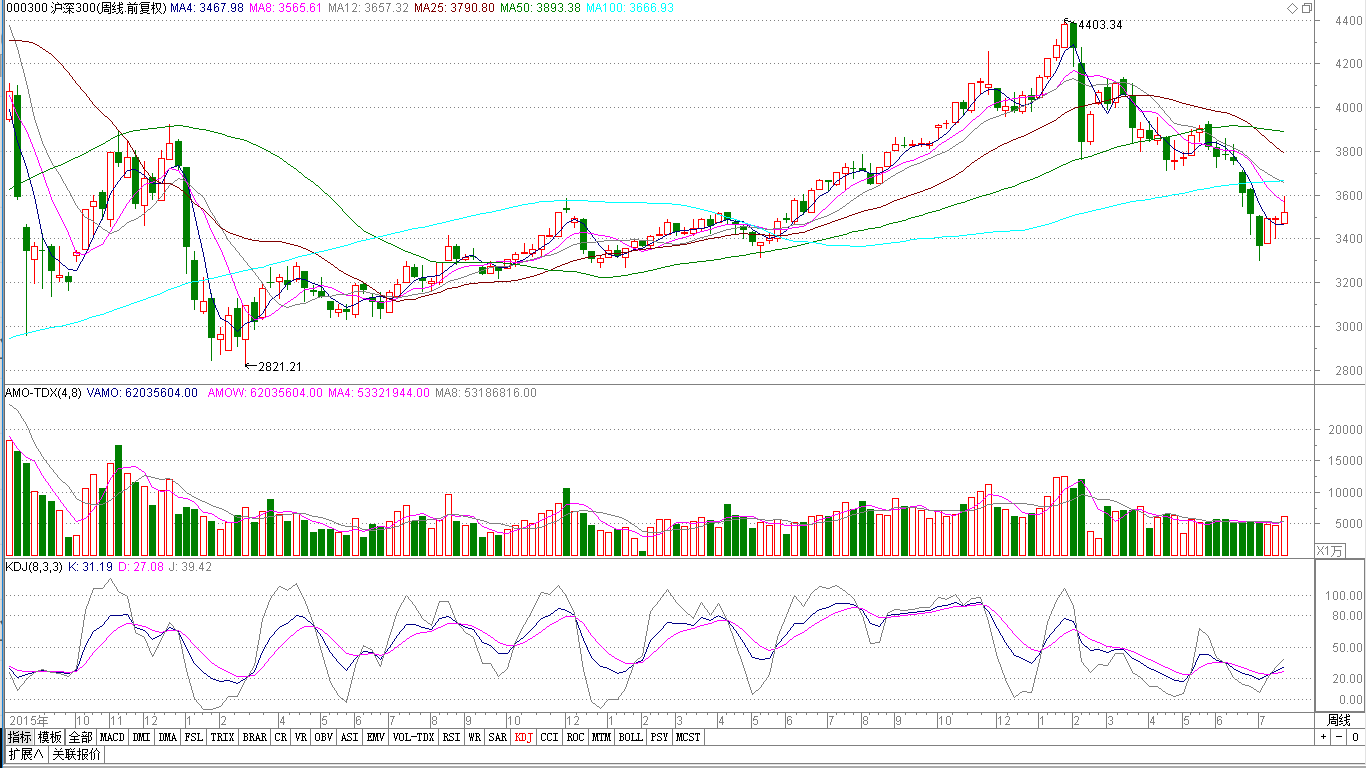Click the K: 31.19 value
This screenshot has height=768, width=1366.
91,567
